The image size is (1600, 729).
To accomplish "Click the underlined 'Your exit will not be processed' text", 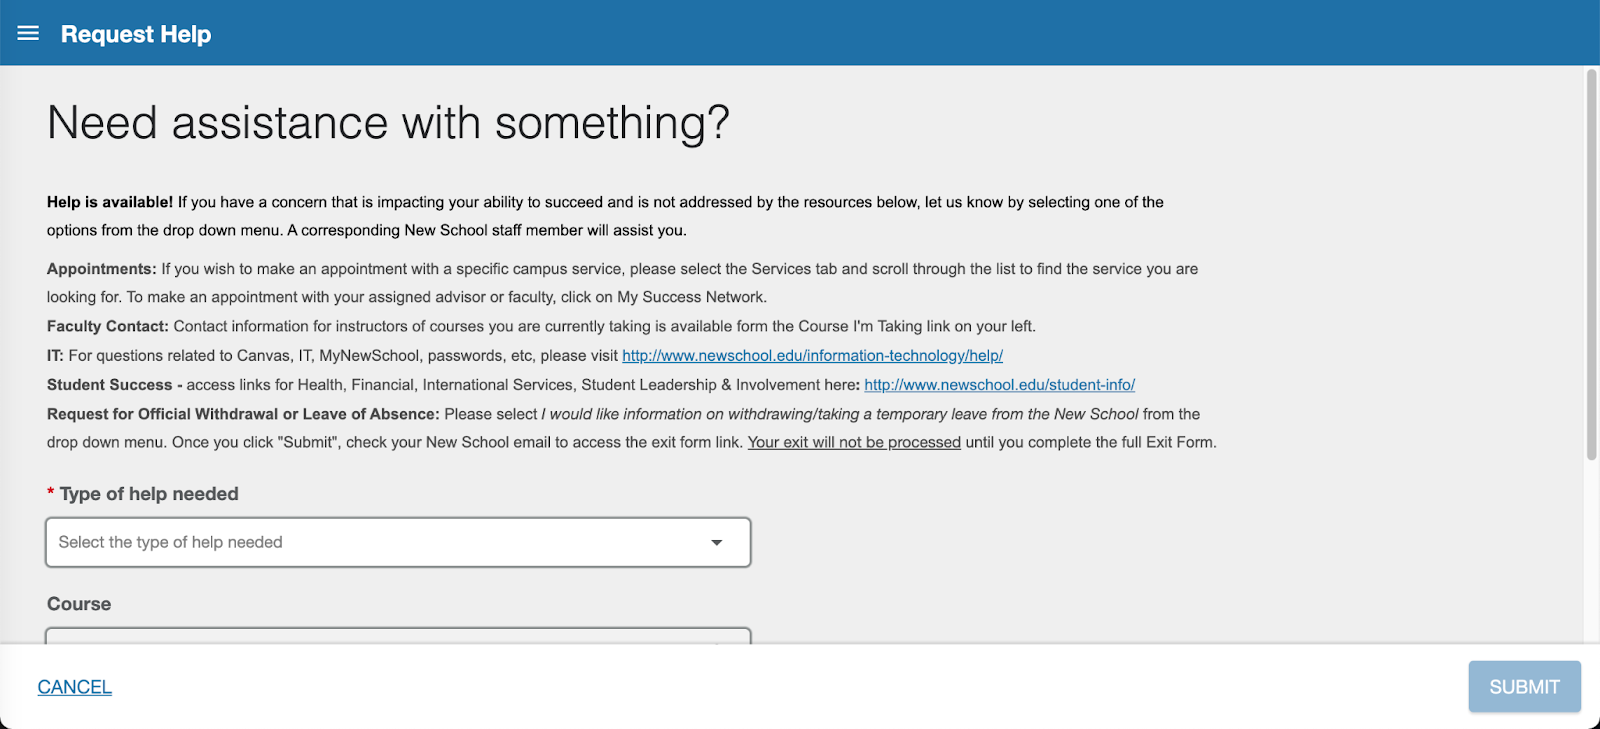I will pyautogui.click(x=854, y=442).
